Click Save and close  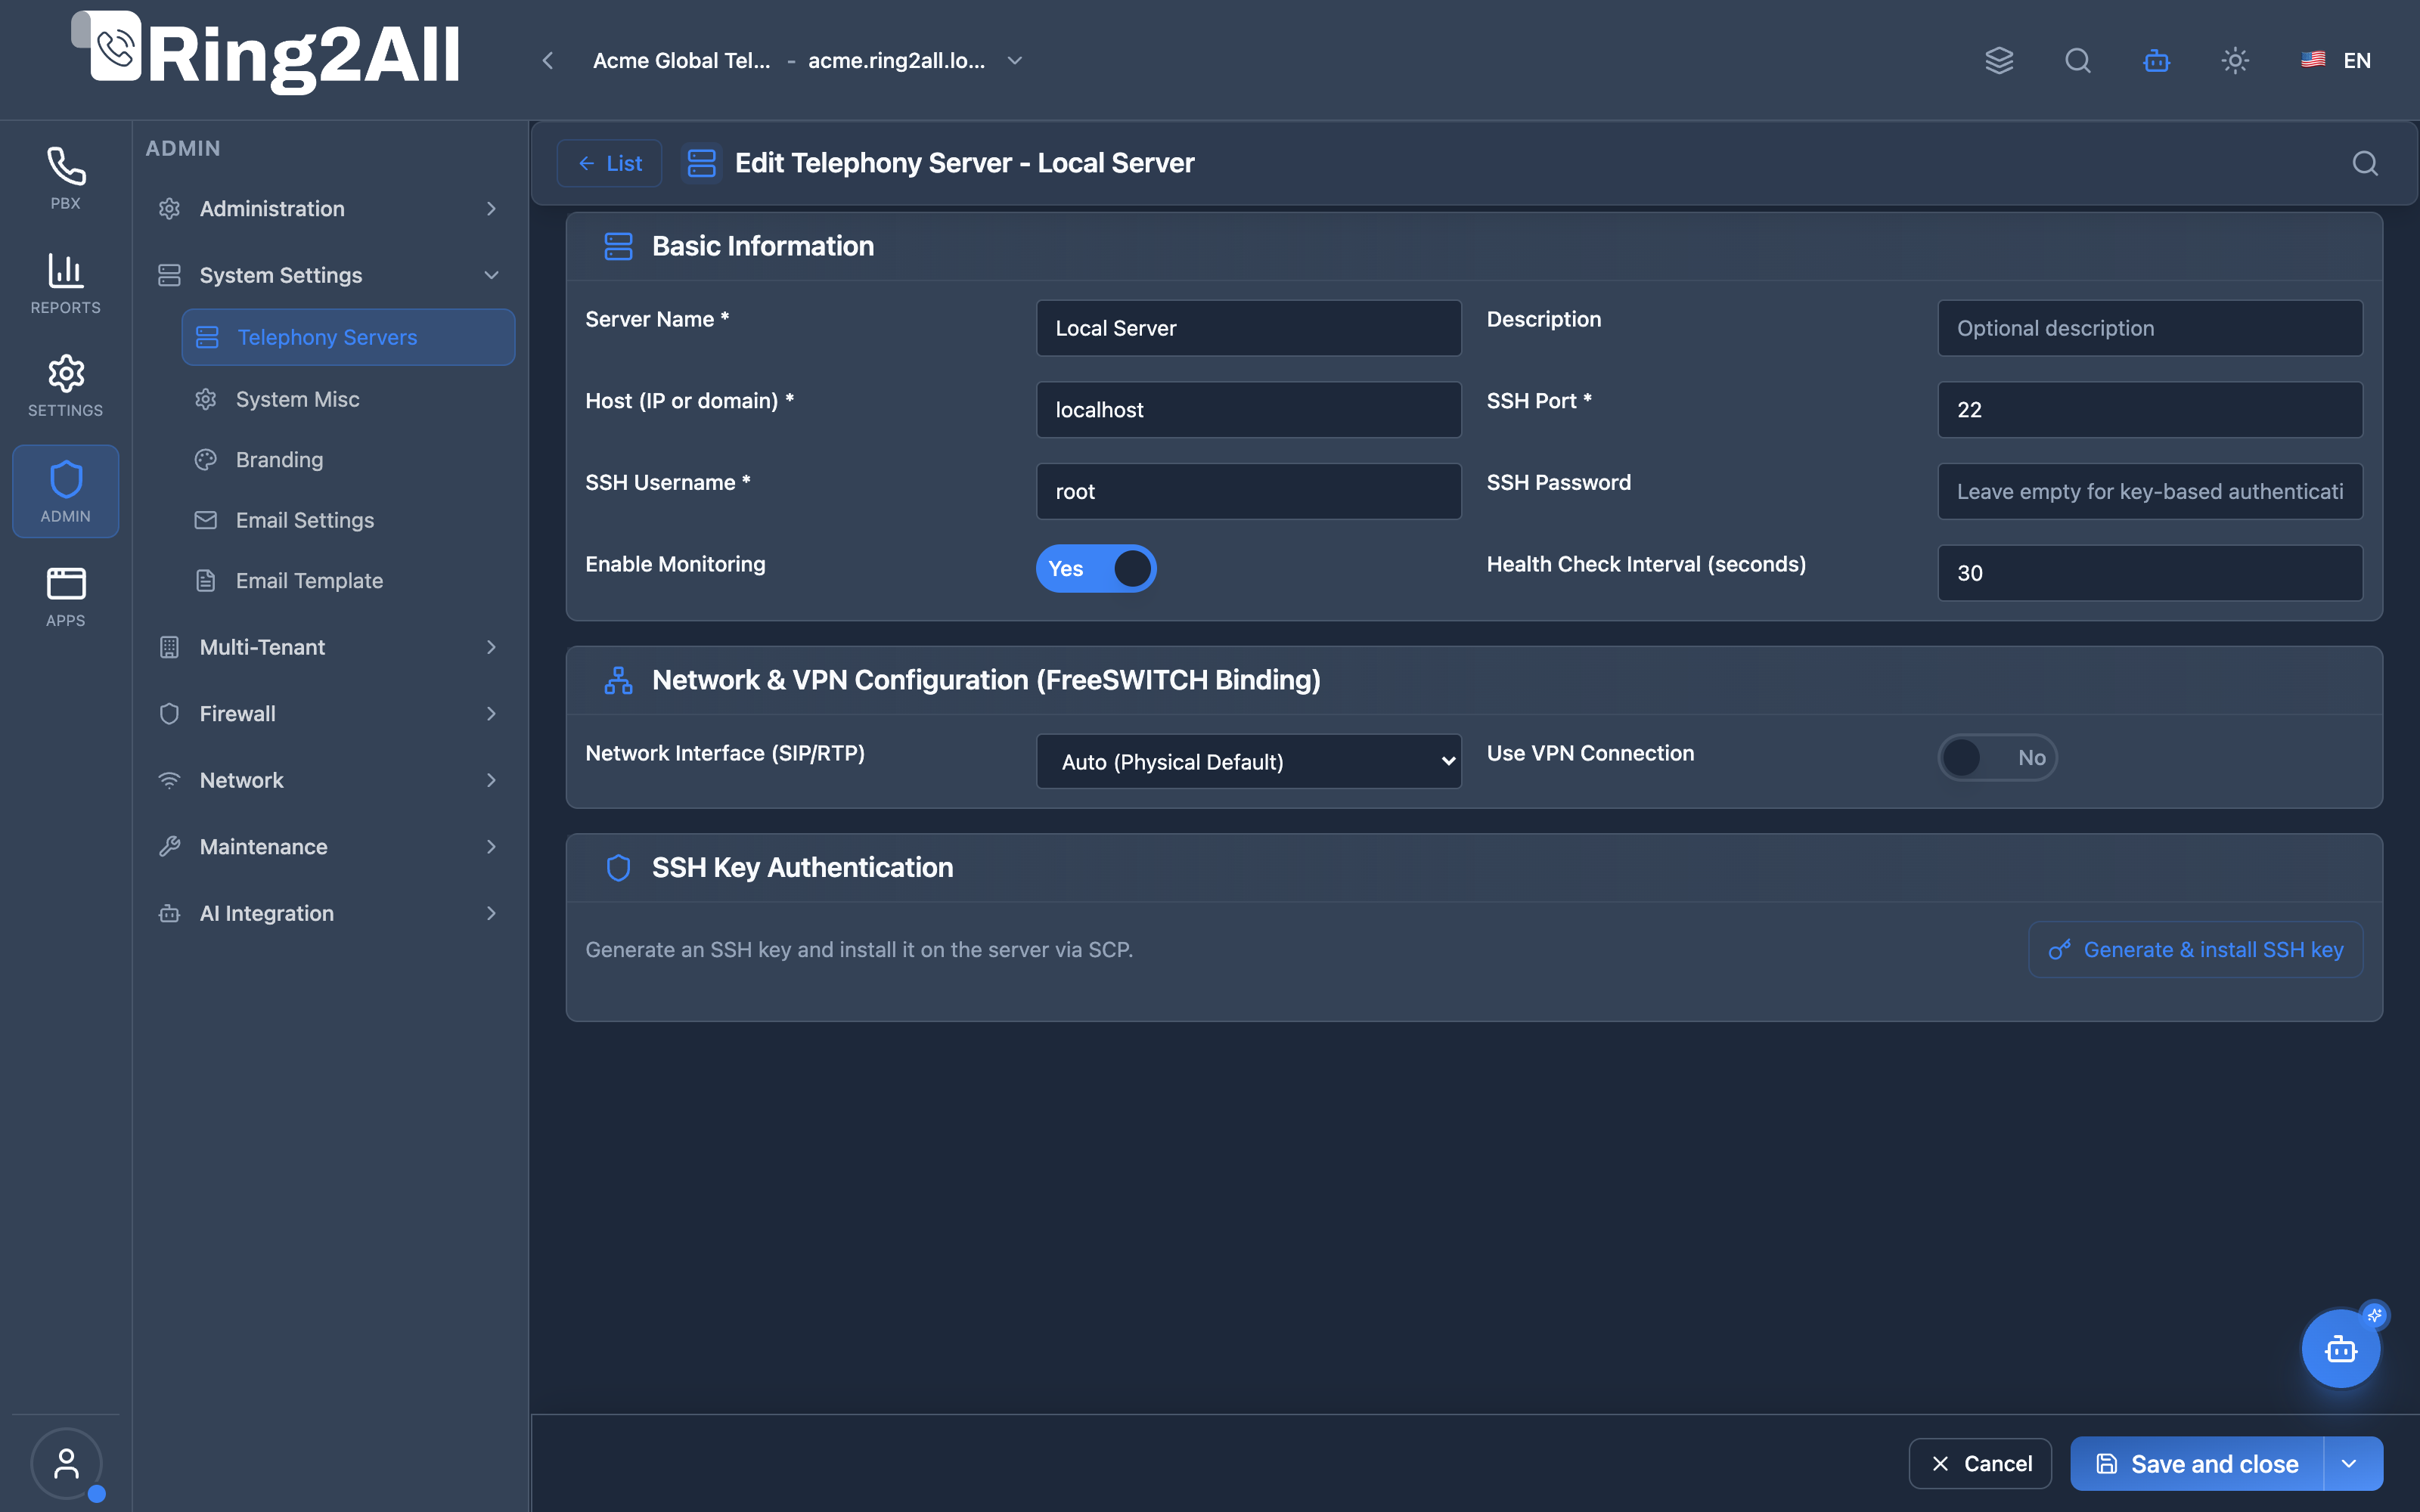[x=2197, y=1464]
